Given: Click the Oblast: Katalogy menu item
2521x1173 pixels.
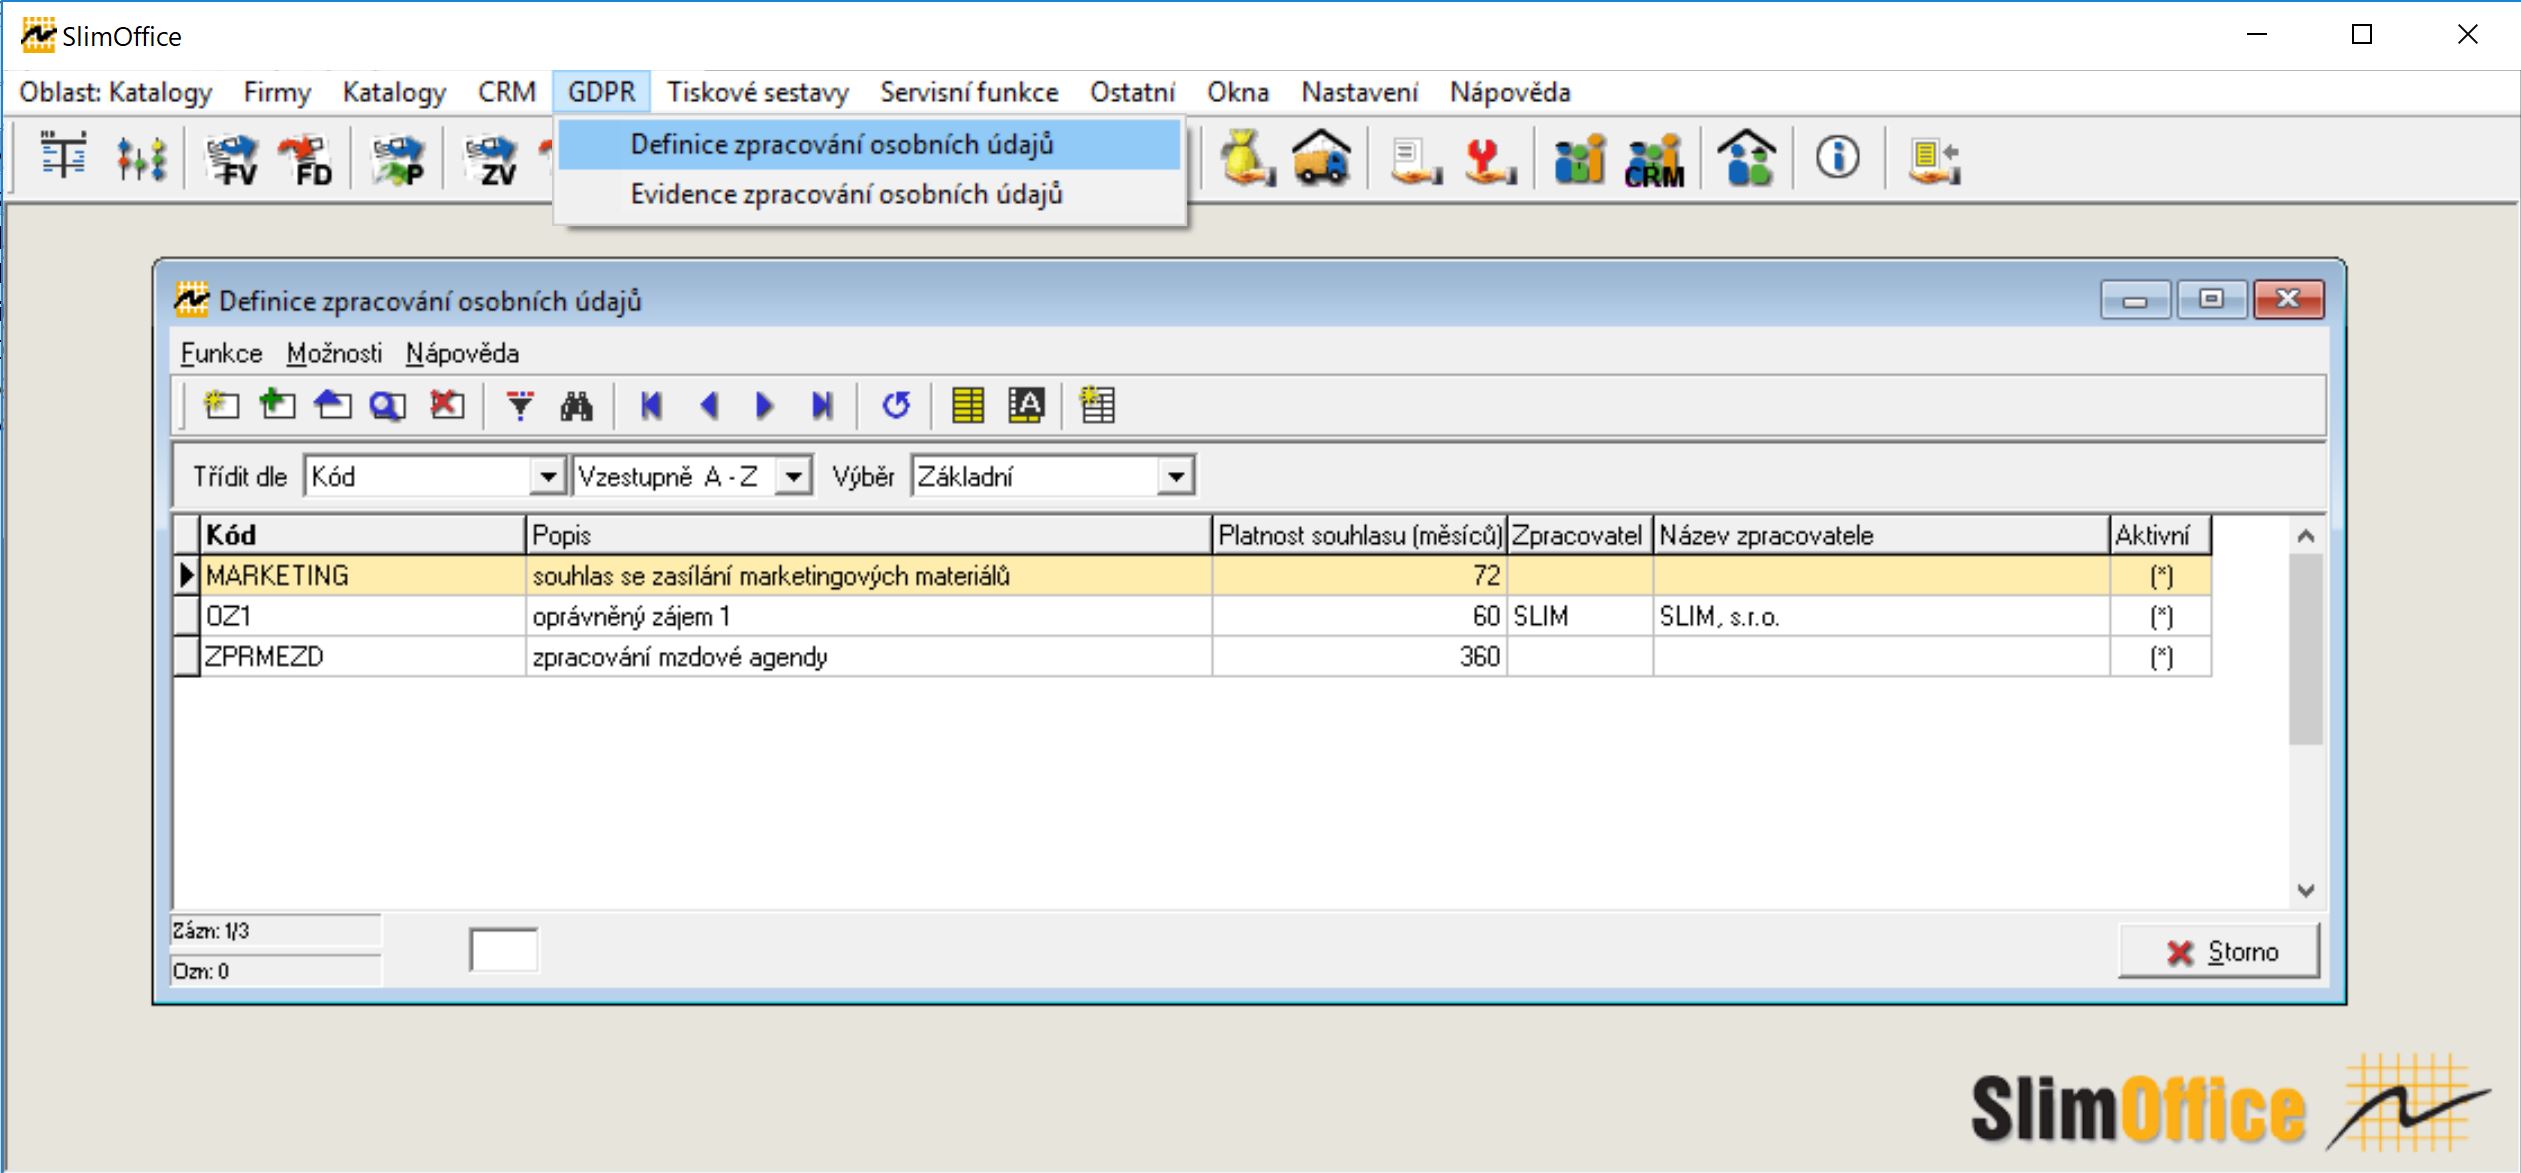Looking at the screenshot, I should 115,92.
